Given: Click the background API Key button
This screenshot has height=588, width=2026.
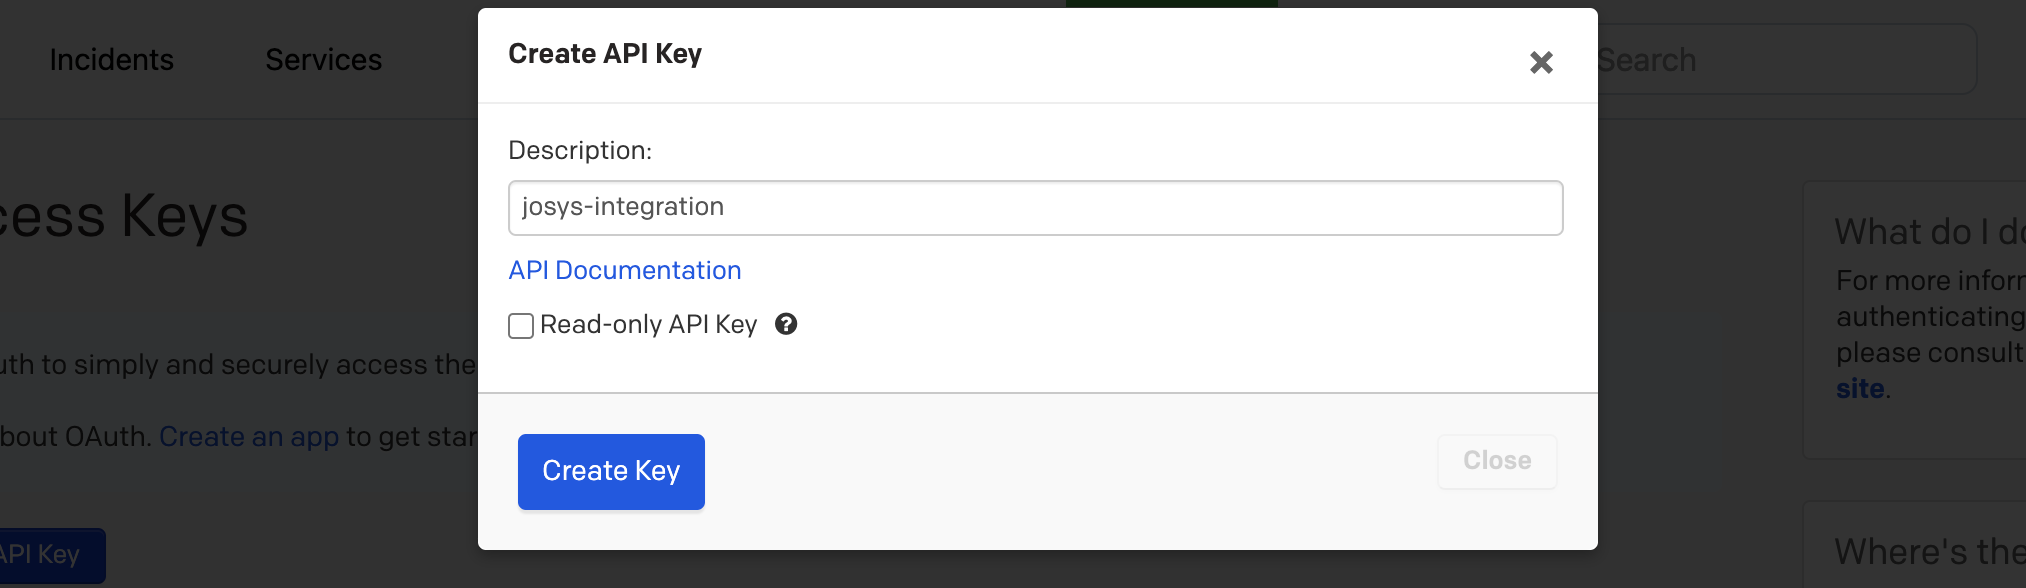Looking at the screenshot, I should point(45,555).
